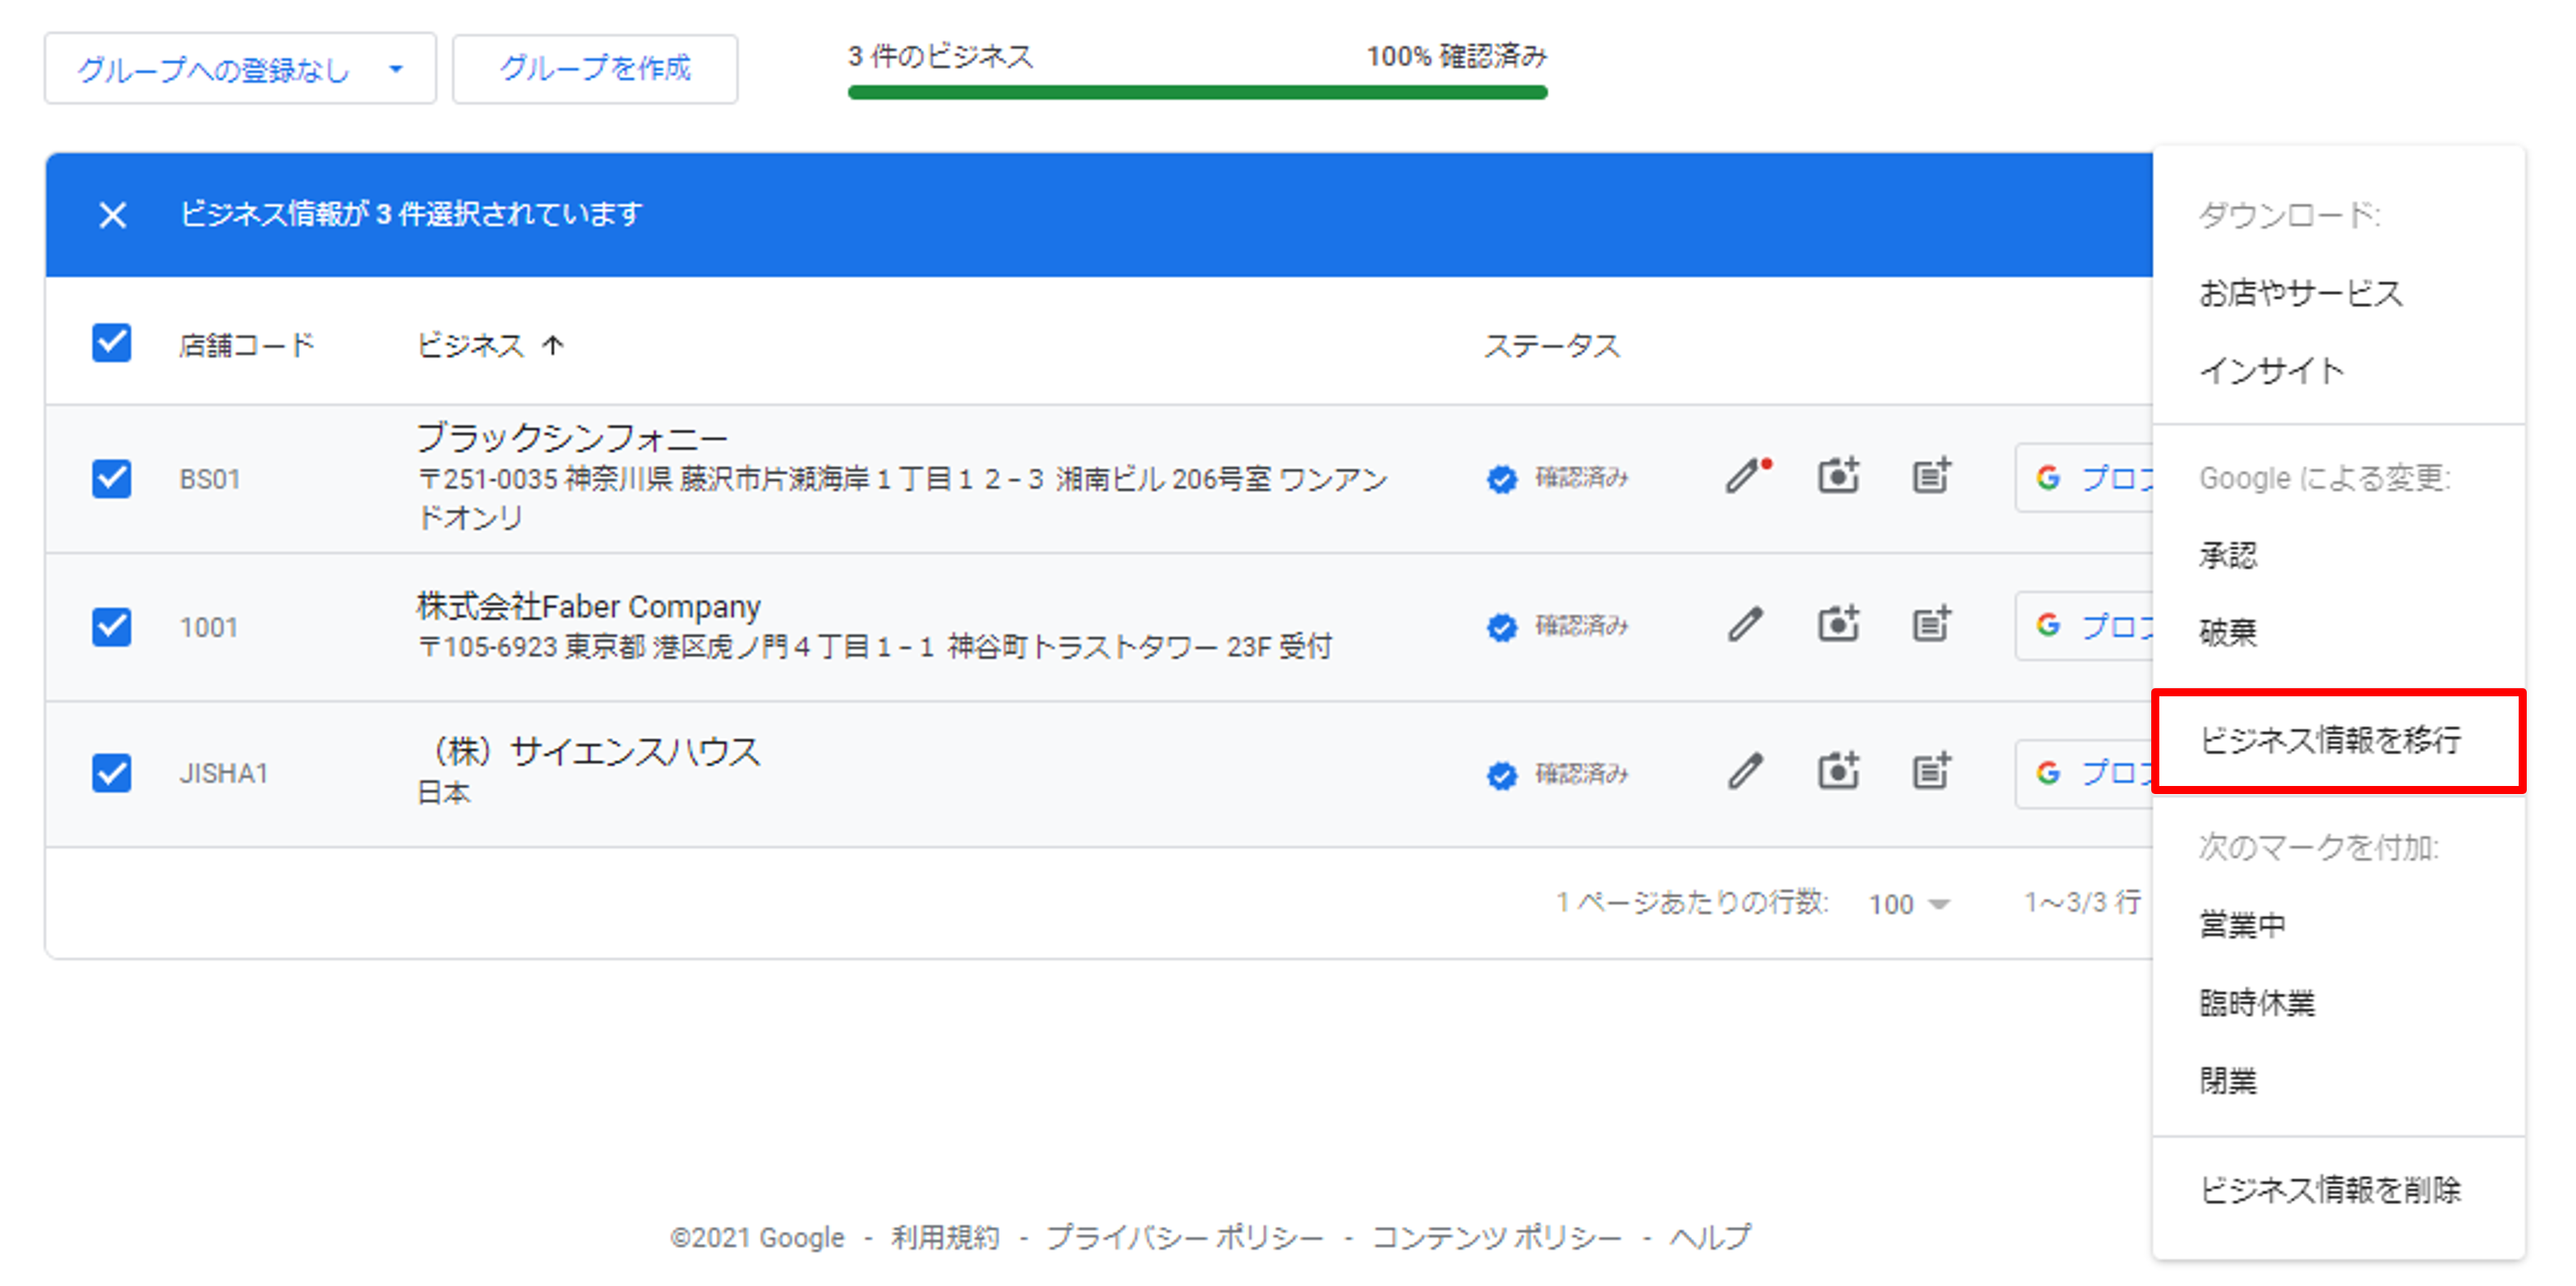Open the 利用規約 footer link
This screenshot has width=2576, height=1286.
click(945, 1238)
